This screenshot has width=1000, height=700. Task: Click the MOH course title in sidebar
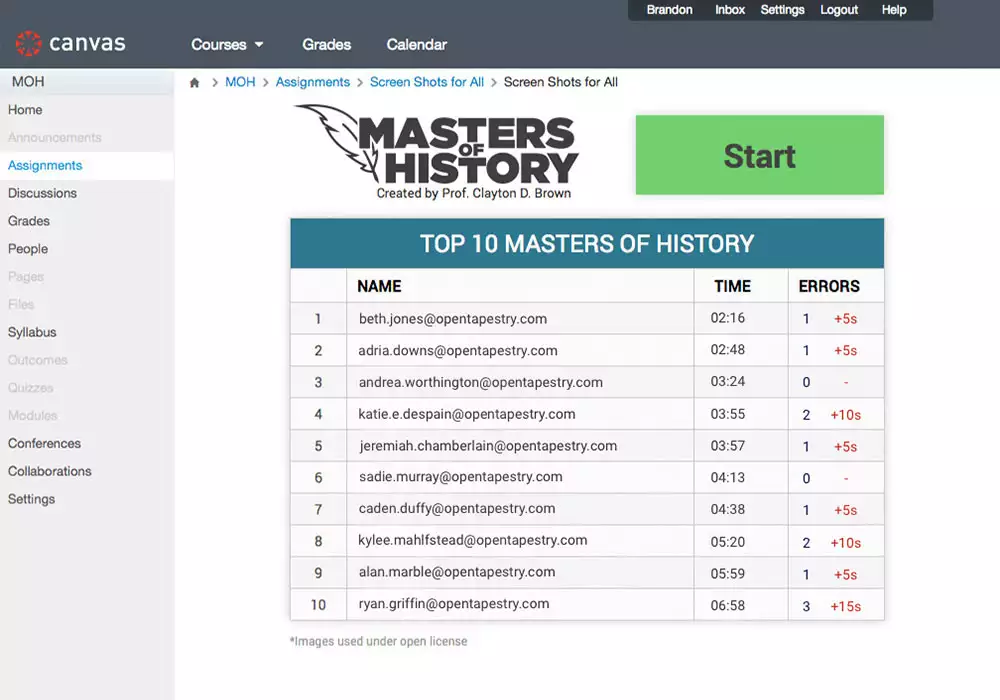(28, 82)
